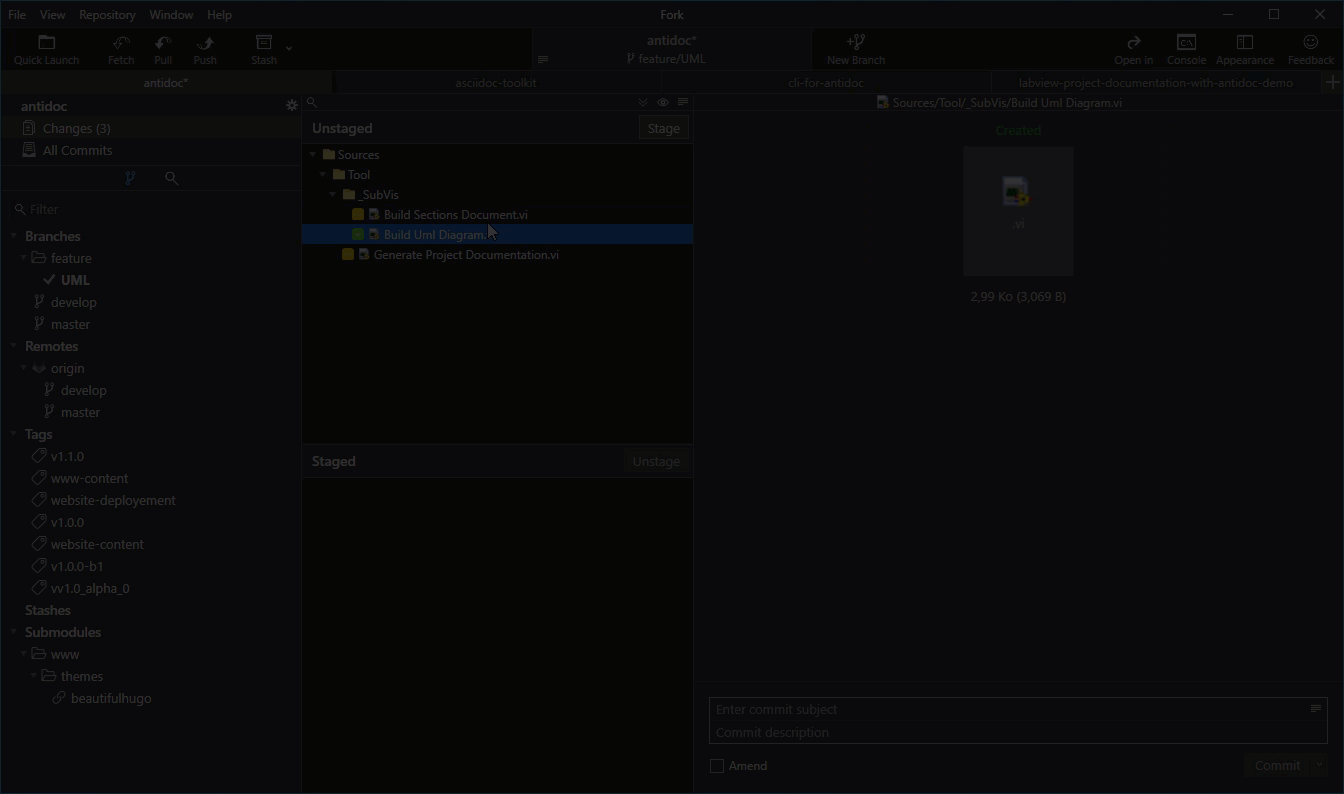Switch to the cli-for-antidoc tab
The width and height of the screenshot is (1344, 794).
click(826, 83)
